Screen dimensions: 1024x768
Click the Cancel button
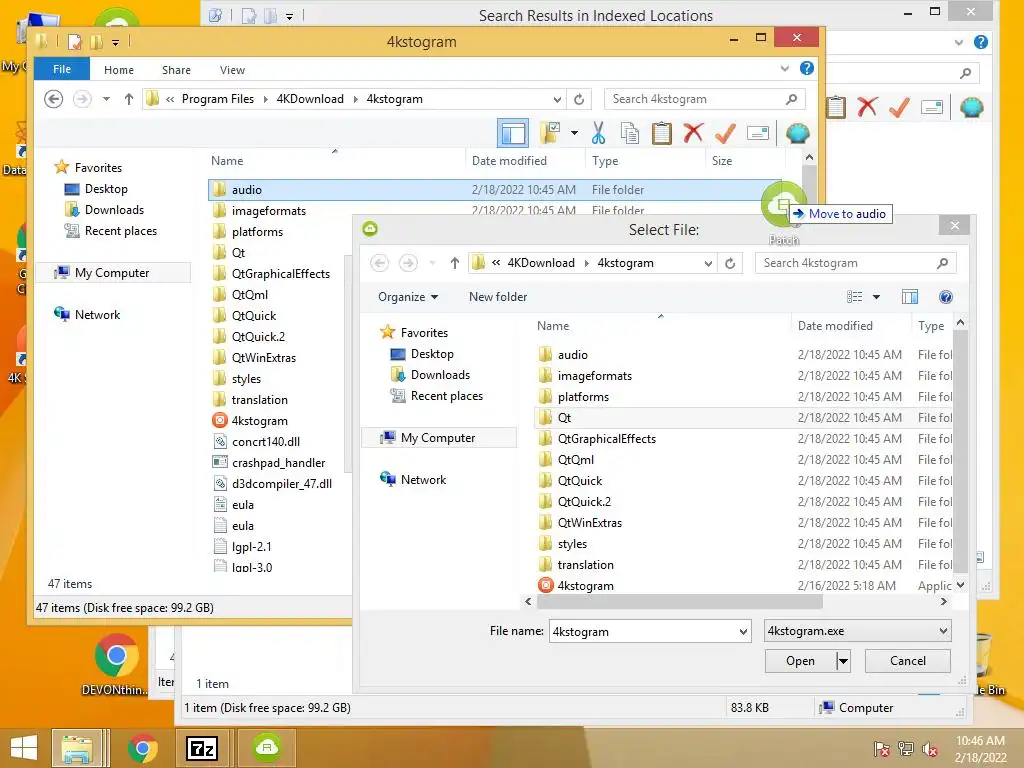coord(907,661)
